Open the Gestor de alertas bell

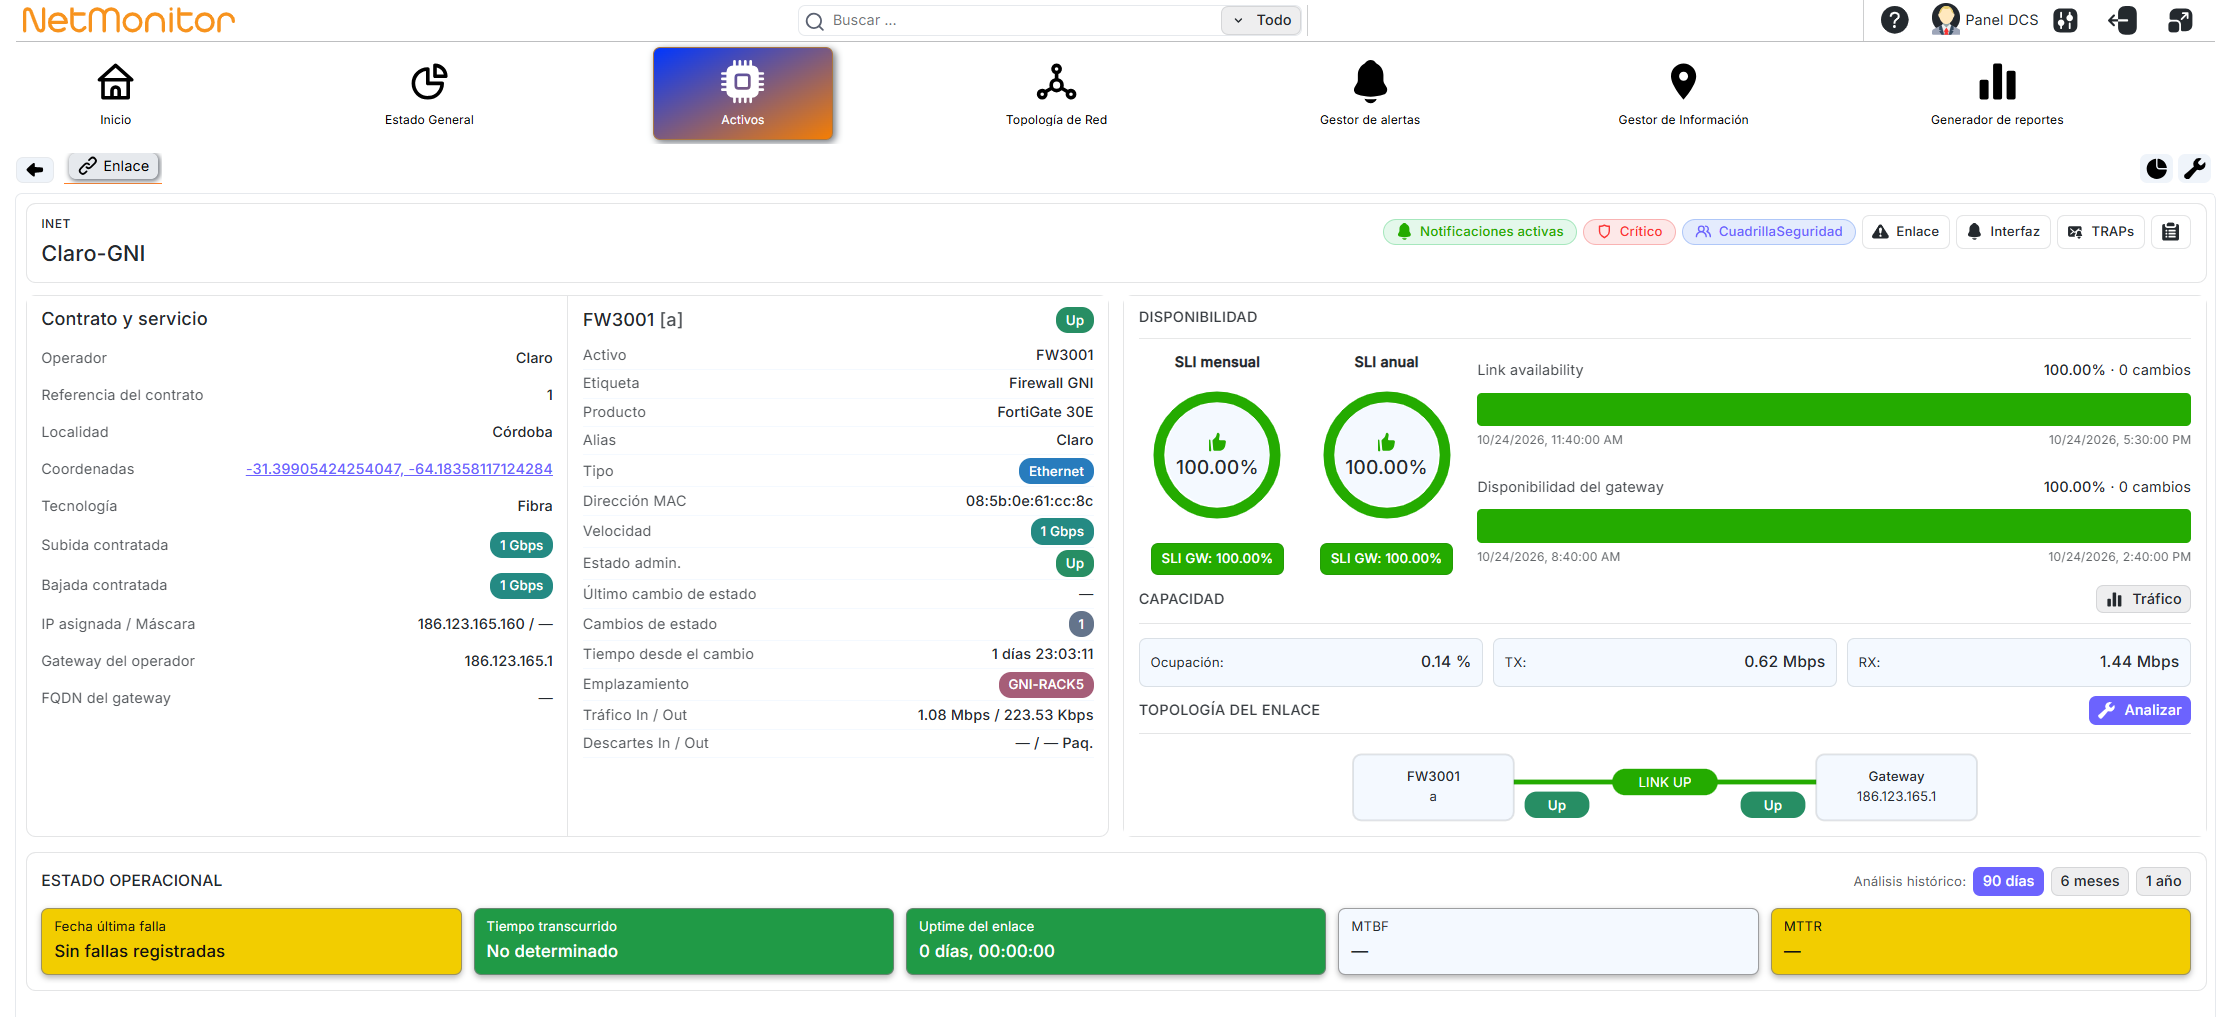point(1370,93)
